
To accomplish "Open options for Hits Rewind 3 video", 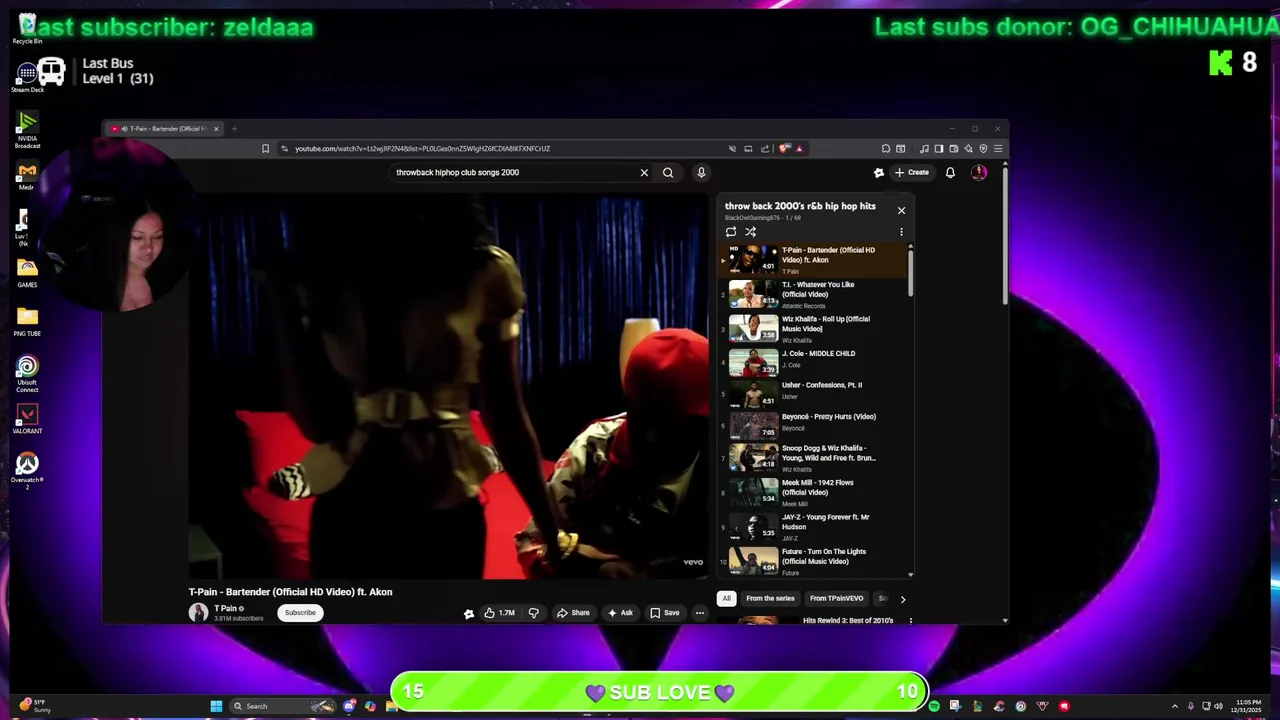I will pos(910,621).
